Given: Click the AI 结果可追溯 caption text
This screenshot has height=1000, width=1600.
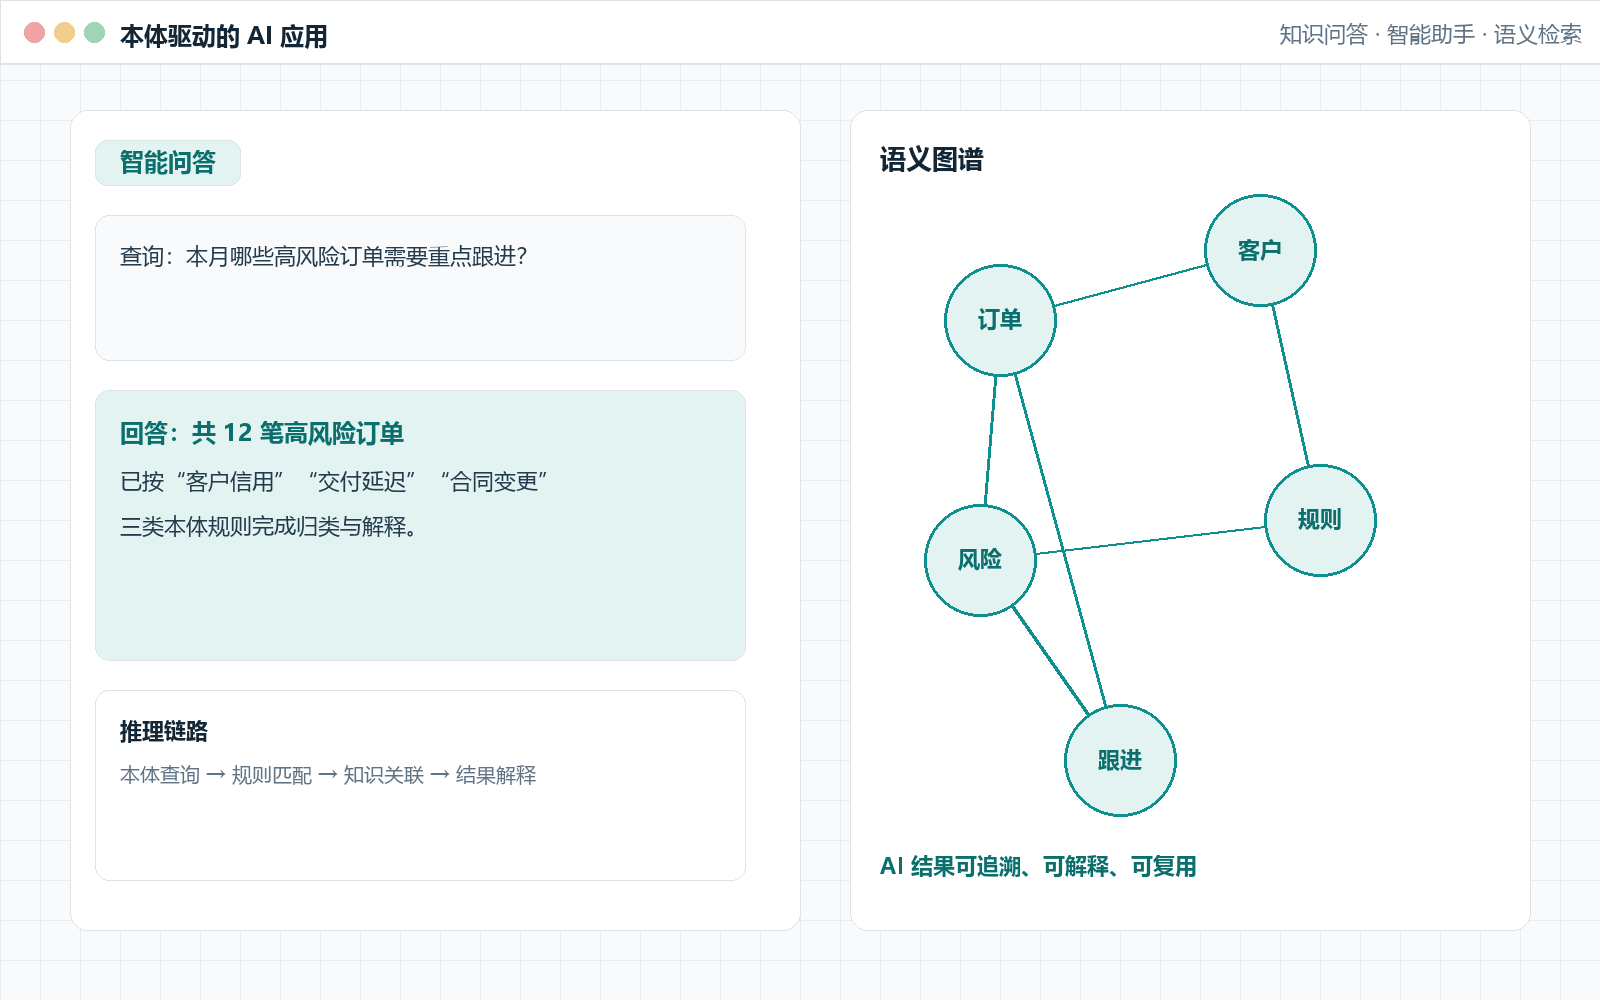Looking at the screenshot, I should [x=1038, y=867].
